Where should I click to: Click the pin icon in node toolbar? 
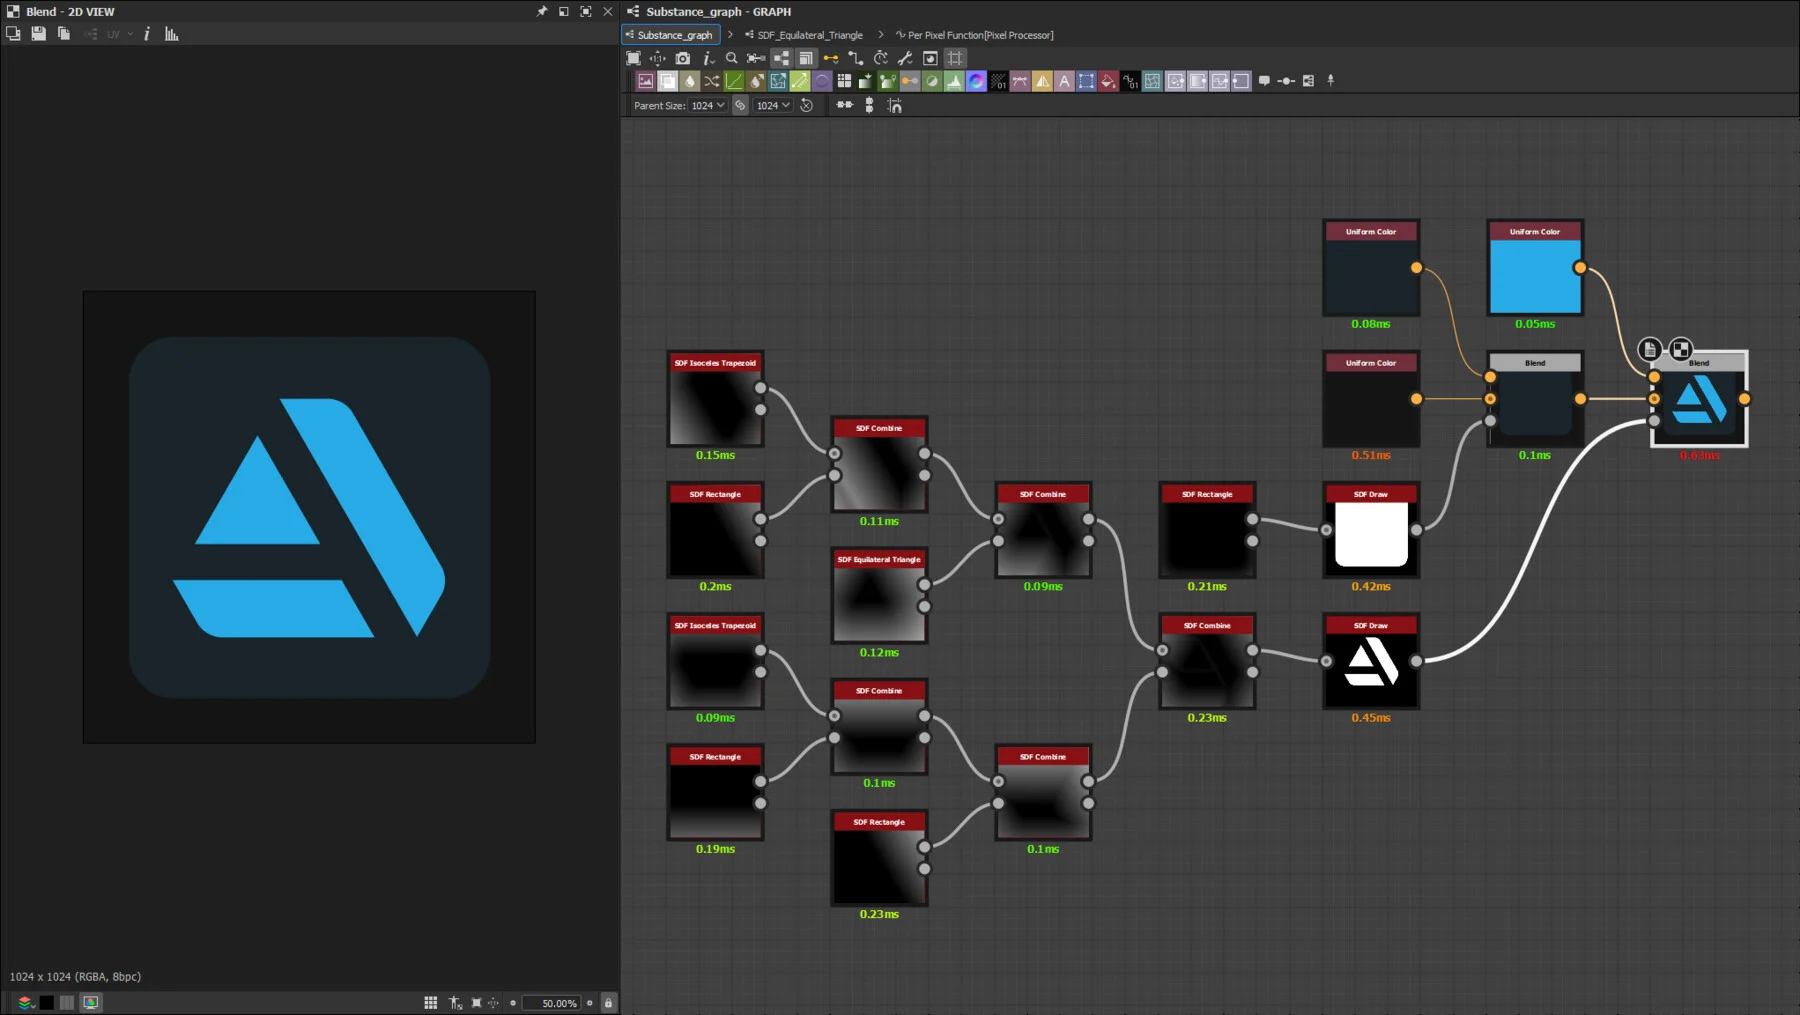(x=1330, y=81)
